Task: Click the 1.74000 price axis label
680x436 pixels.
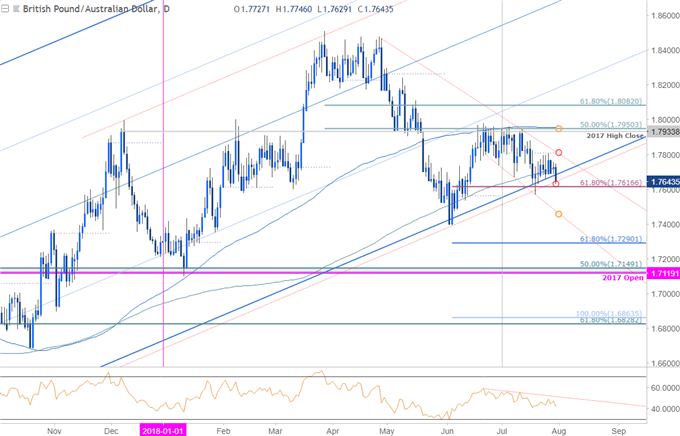Action: tap(664, 224)
